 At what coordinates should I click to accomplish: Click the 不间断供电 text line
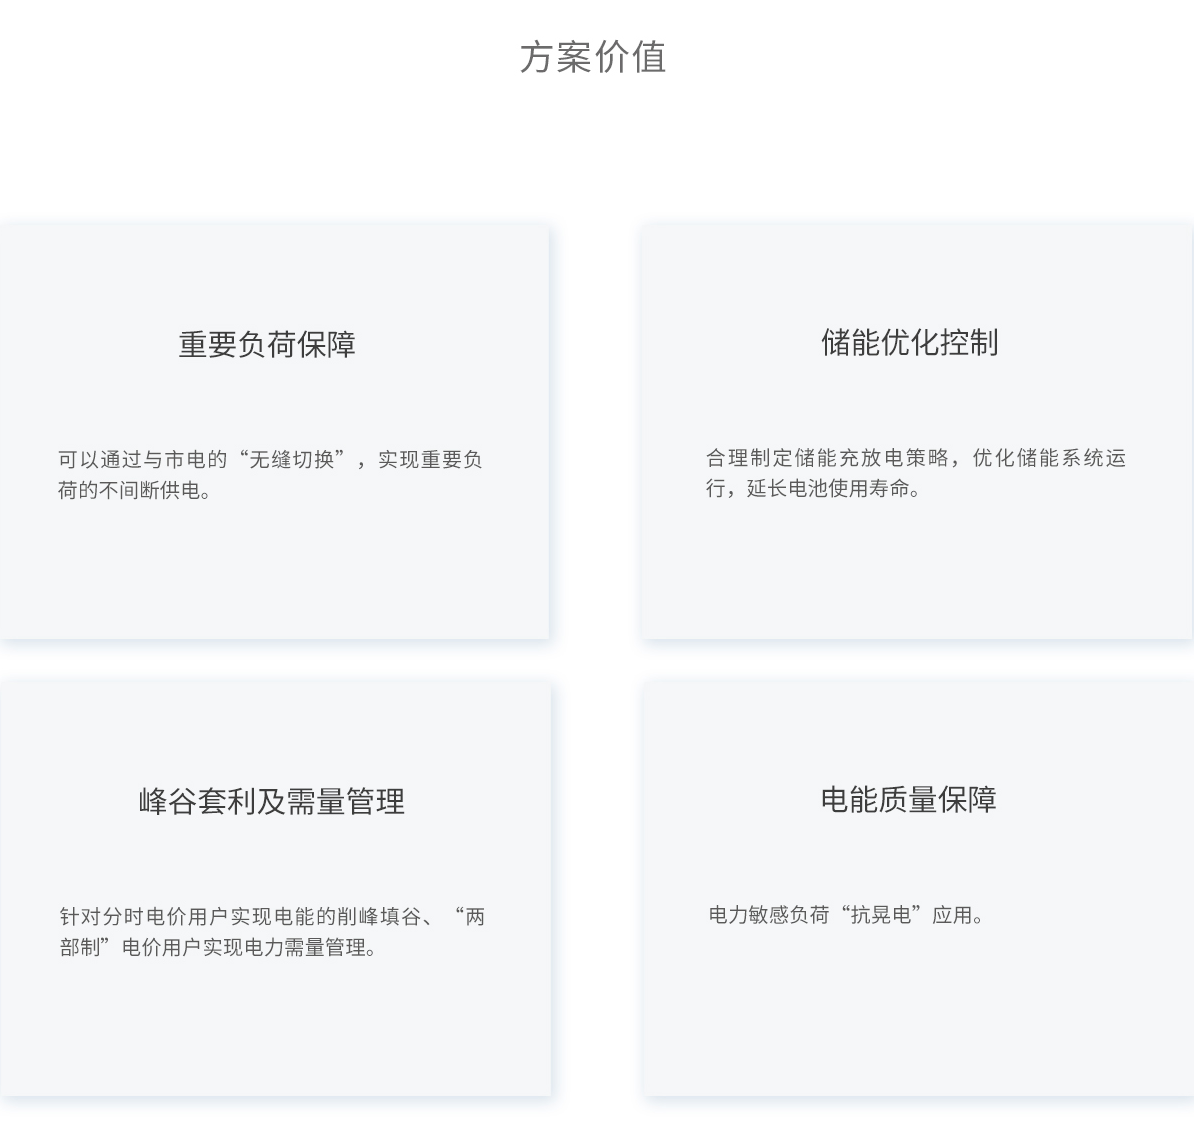pyautogui.click(x=138, y=491)
